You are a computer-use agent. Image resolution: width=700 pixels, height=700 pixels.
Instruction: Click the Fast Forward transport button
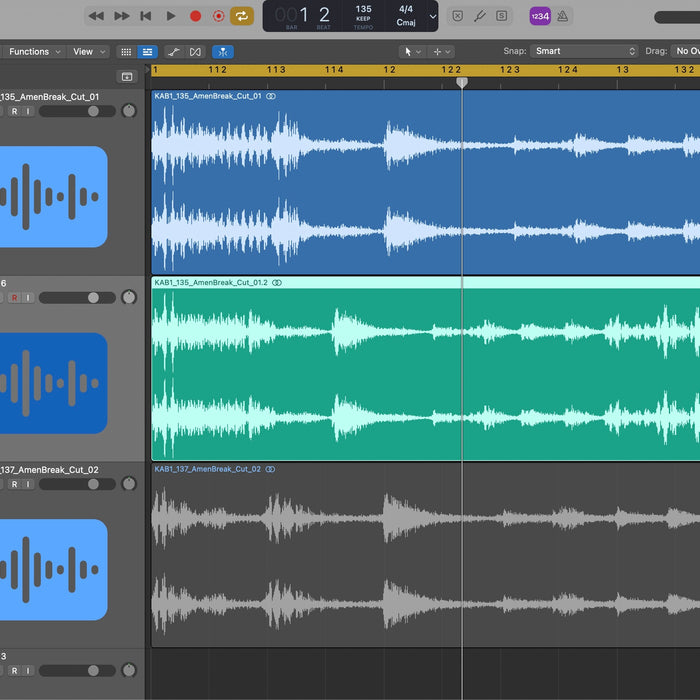[x=121, y=17]
